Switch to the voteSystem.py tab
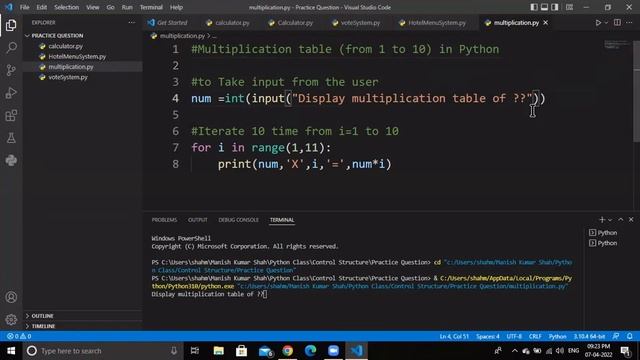640x360 pixels. 356,23
